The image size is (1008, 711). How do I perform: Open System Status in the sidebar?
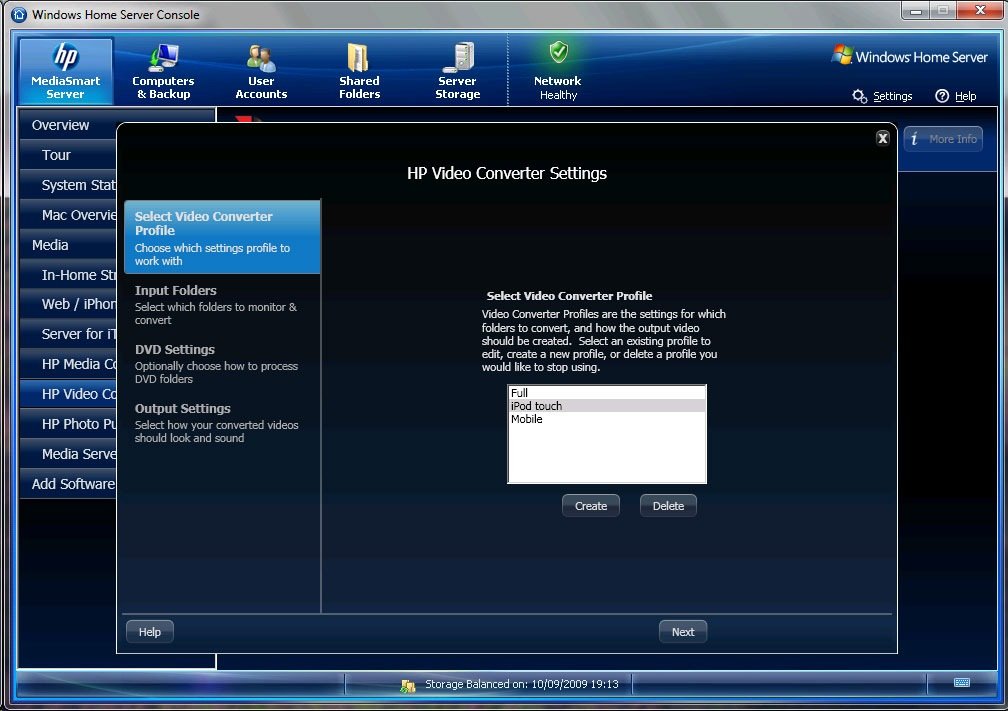click(x=68, y=185)
